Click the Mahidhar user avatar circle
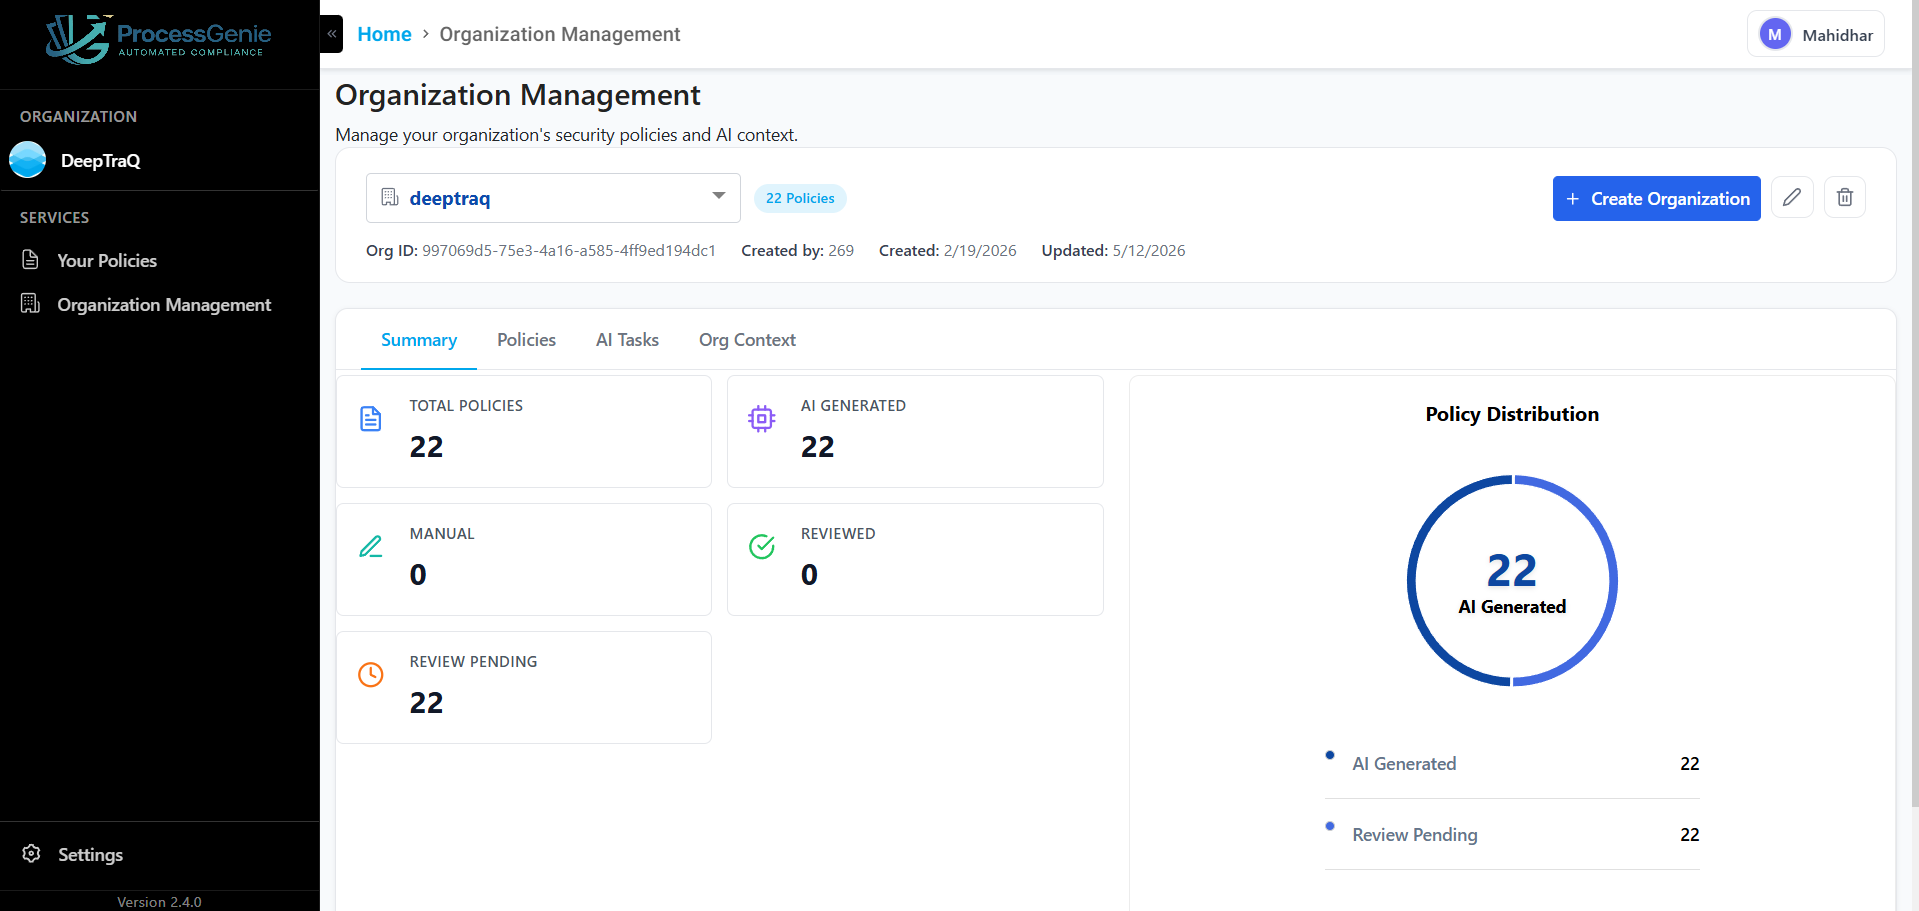Image resolution: width=1919 pixels, height=911 pixels. pos(1775,34)
